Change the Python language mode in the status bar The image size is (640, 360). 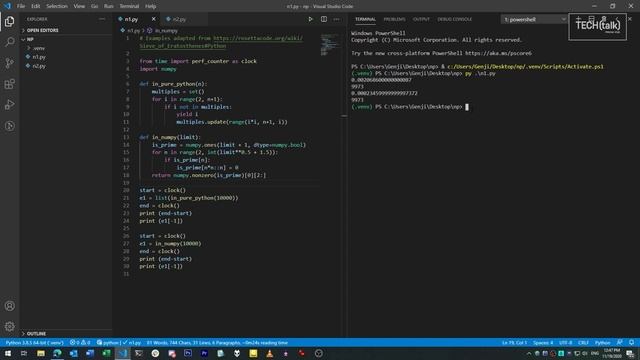602,342
